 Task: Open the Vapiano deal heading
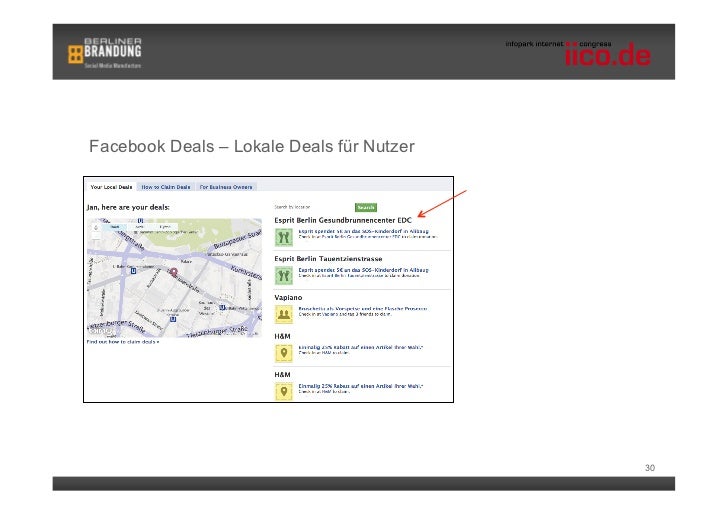pos(288,297)
